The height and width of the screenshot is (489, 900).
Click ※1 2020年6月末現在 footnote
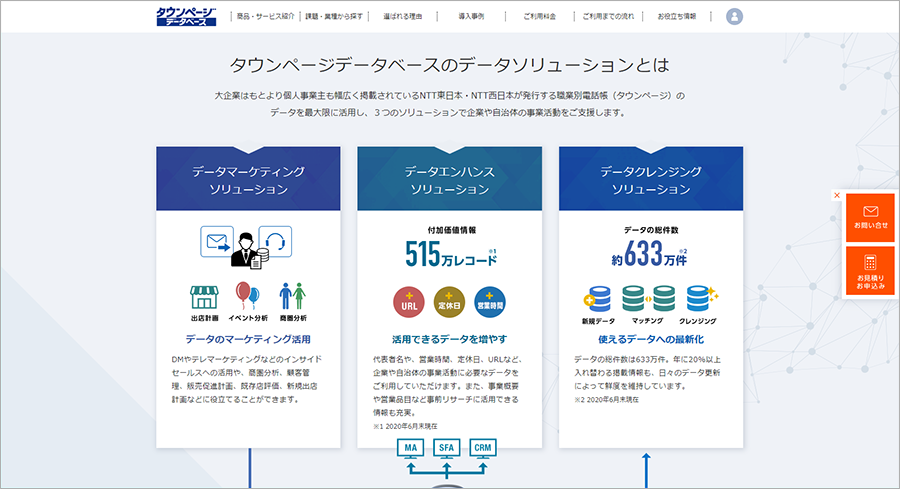click(405, 426)
